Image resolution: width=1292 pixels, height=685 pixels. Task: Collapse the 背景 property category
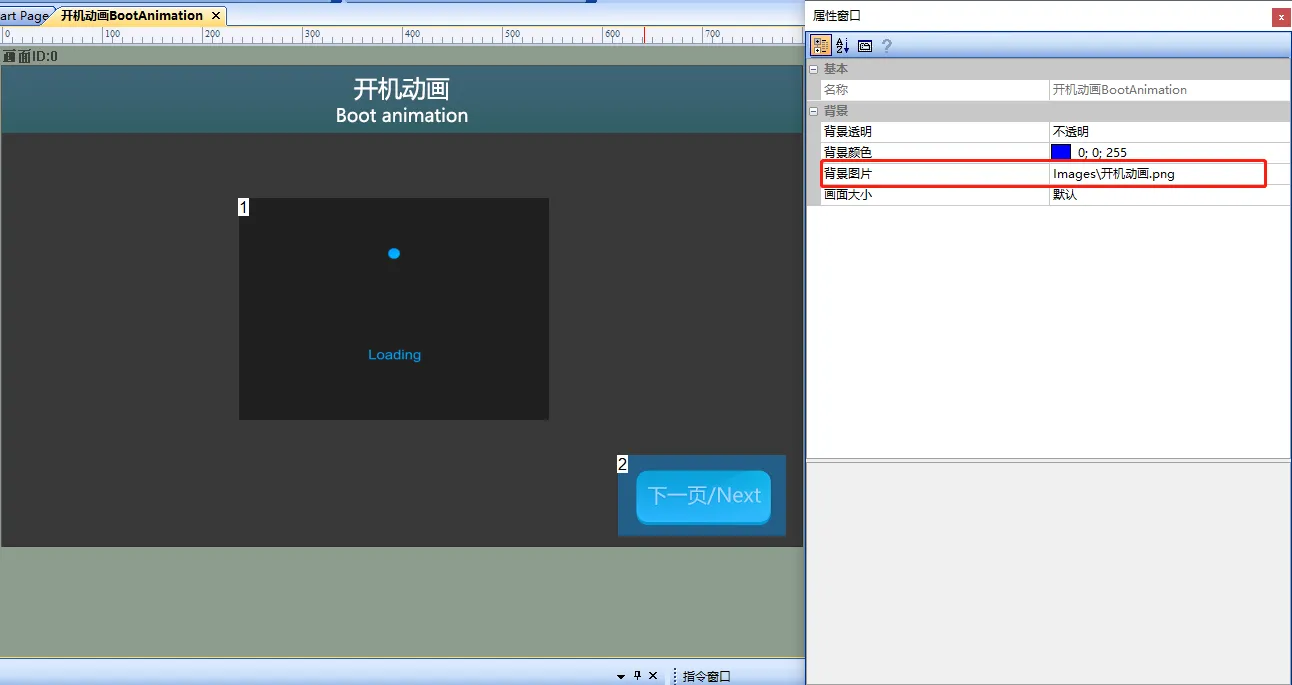(813, 111)
